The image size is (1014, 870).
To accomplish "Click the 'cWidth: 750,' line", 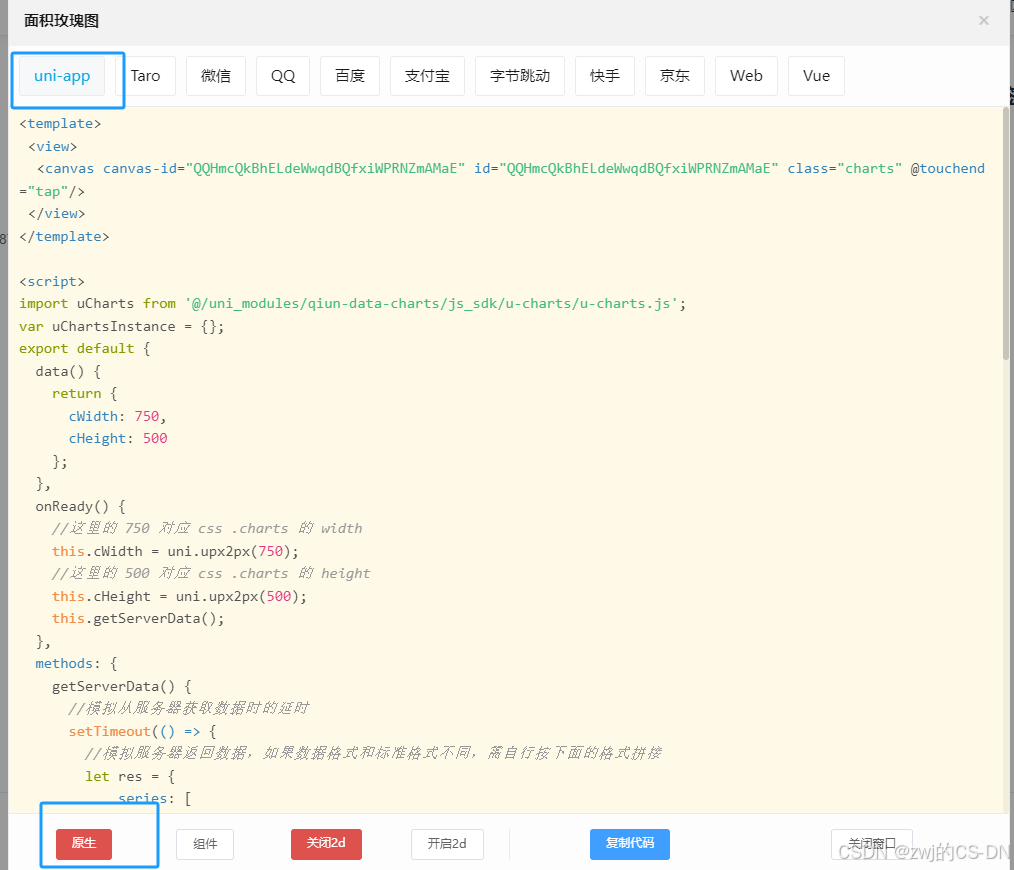I will coord(118,416).
